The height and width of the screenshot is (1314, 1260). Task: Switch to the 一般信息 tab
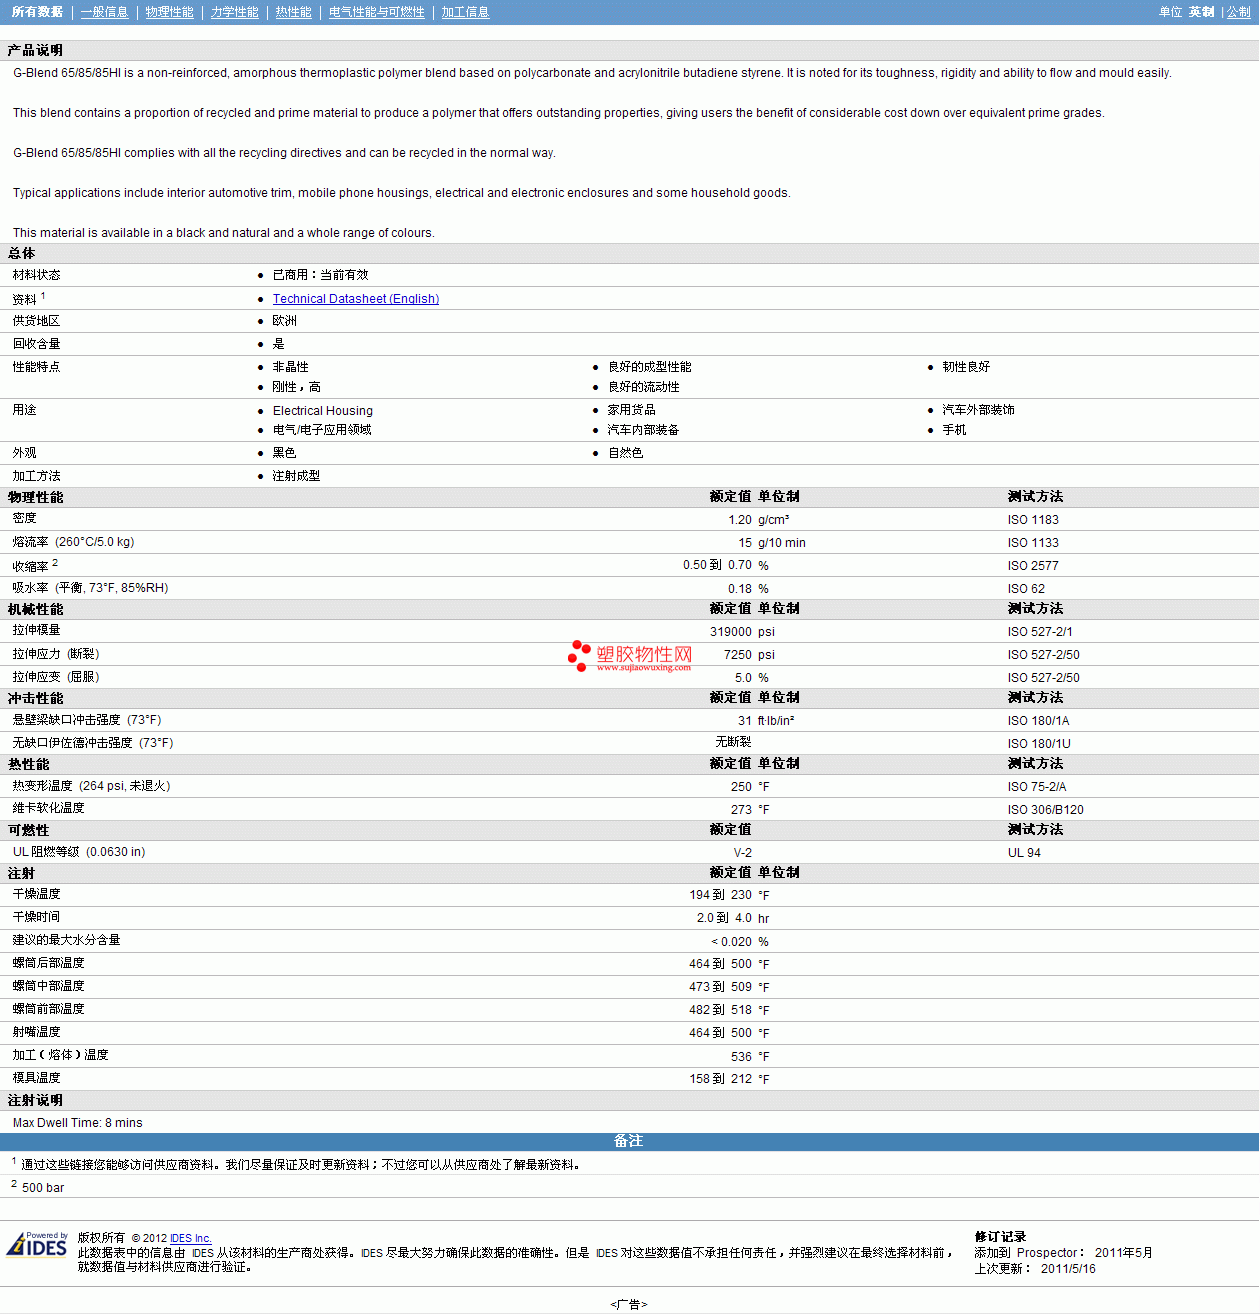[x=105, y=12]
